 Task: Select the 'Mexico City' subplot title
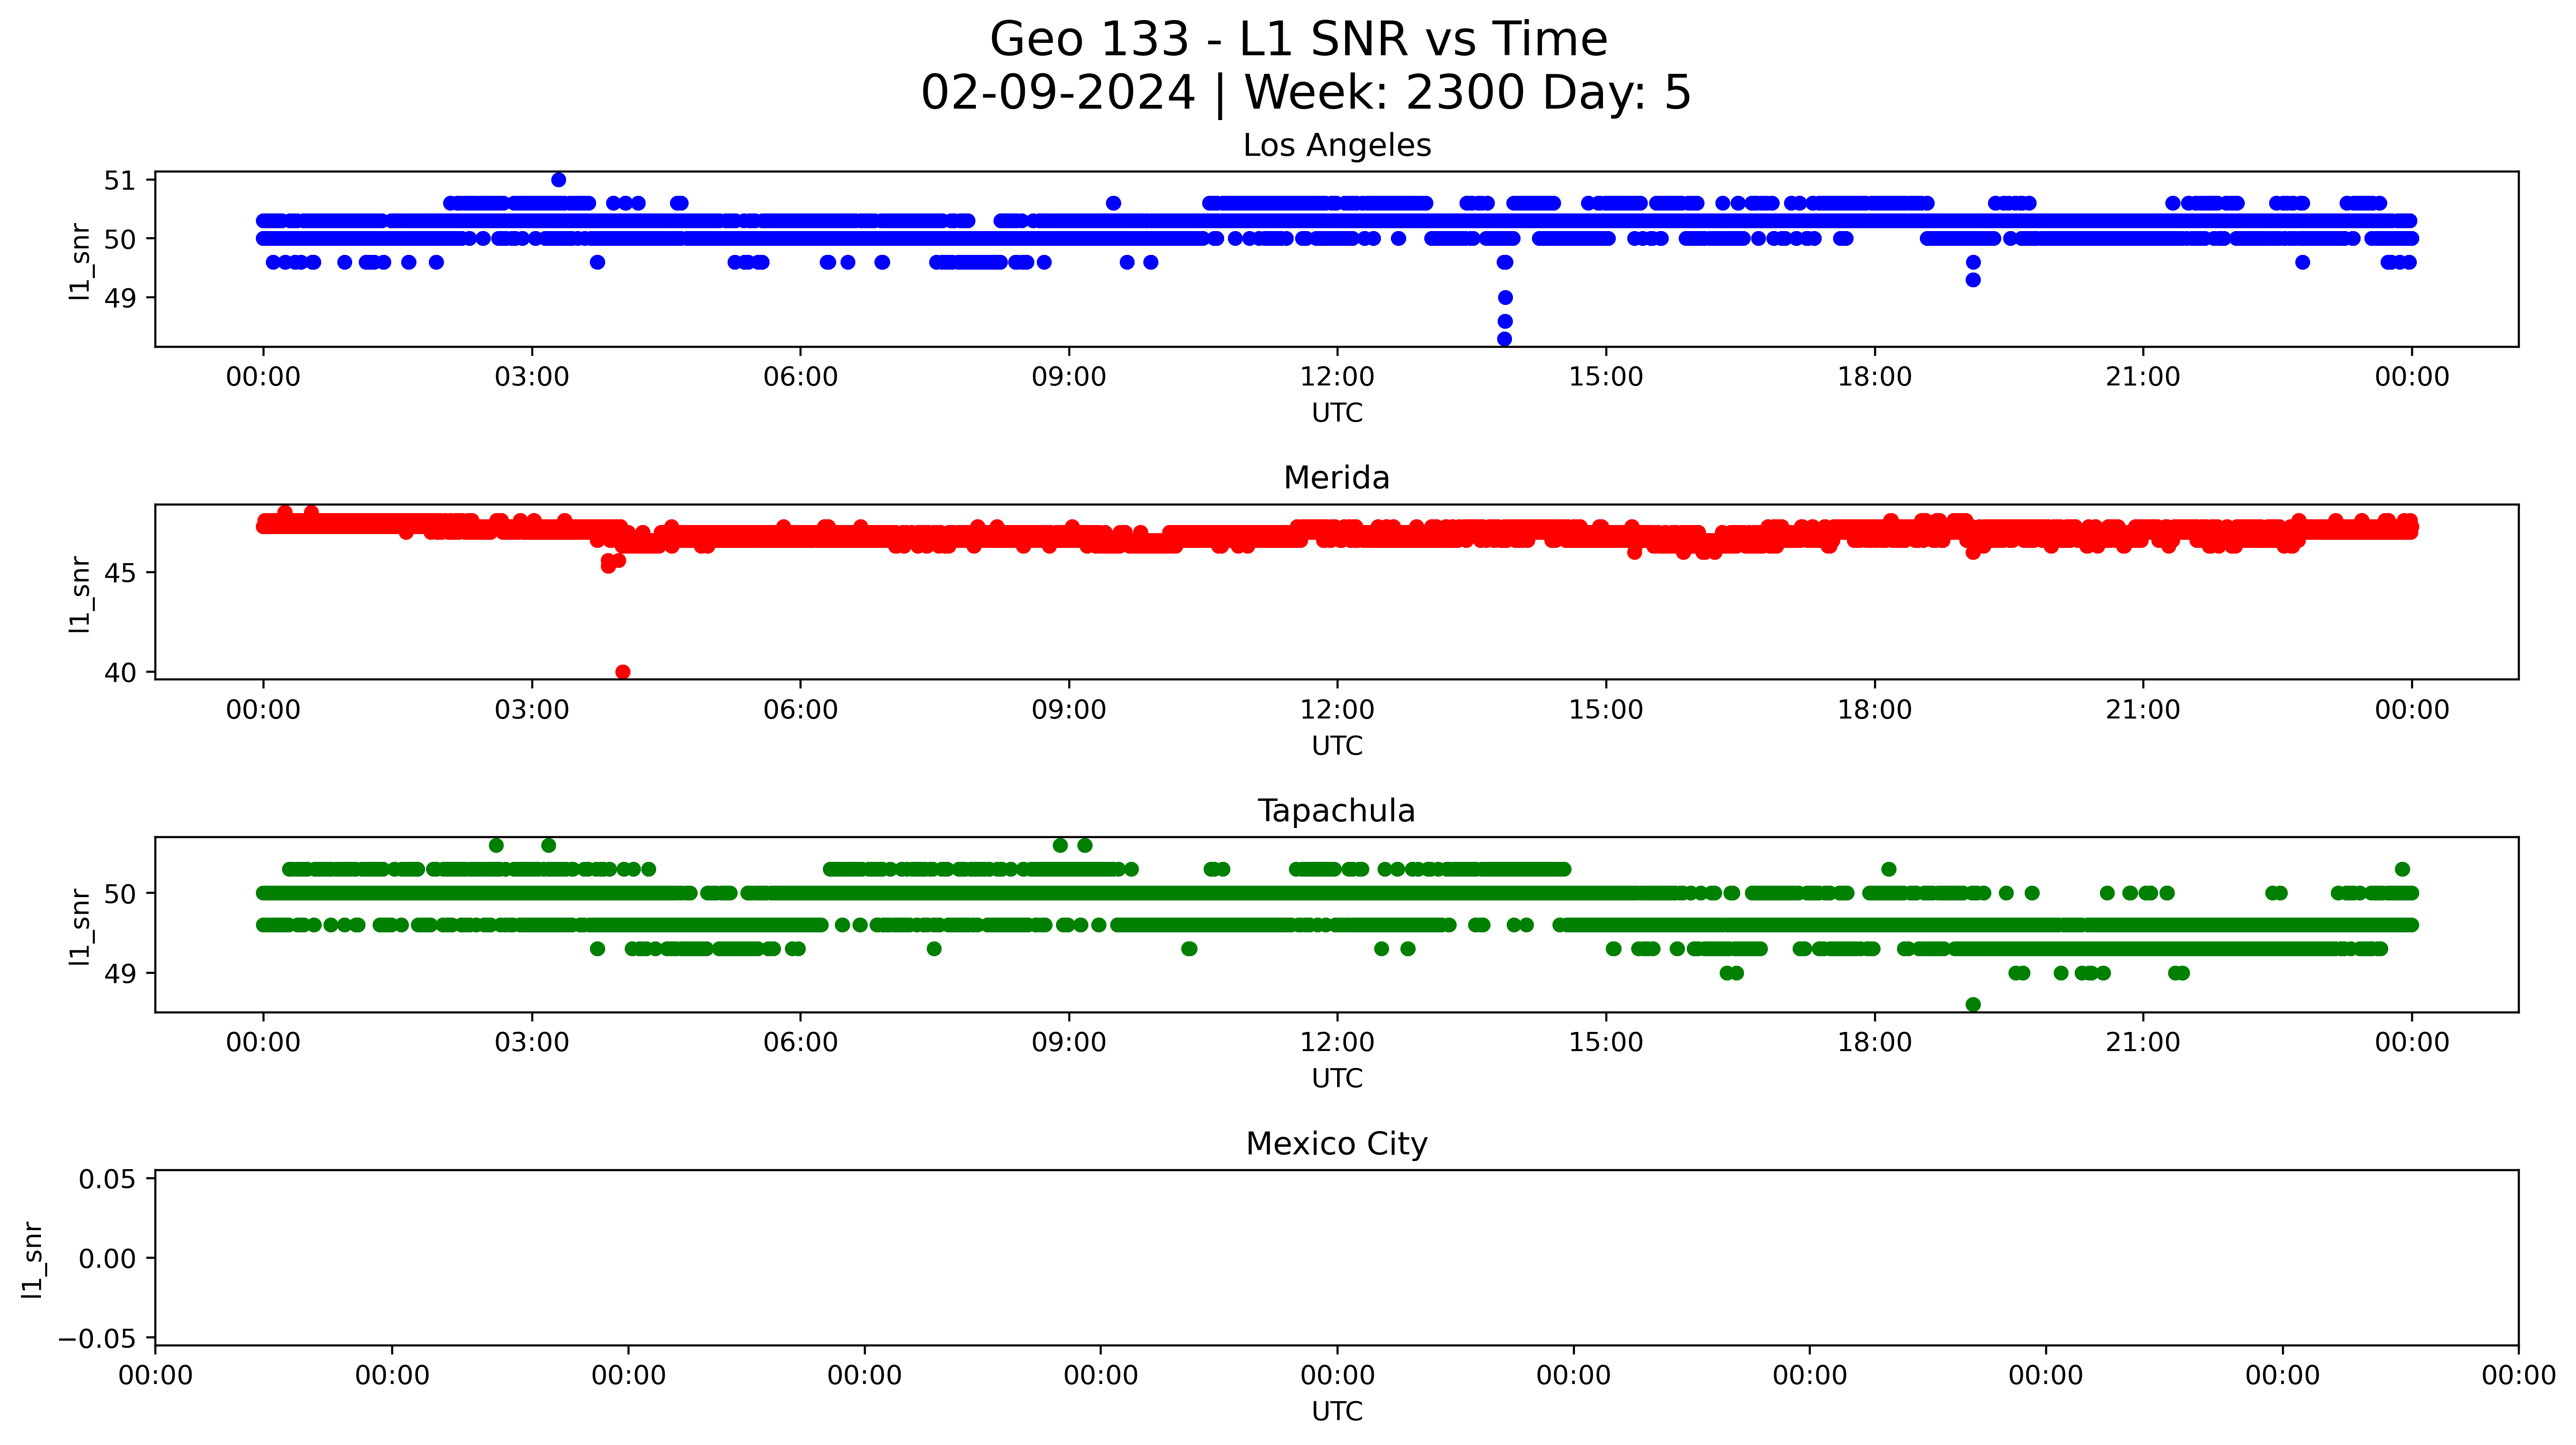click(x=1337, y=1144)
